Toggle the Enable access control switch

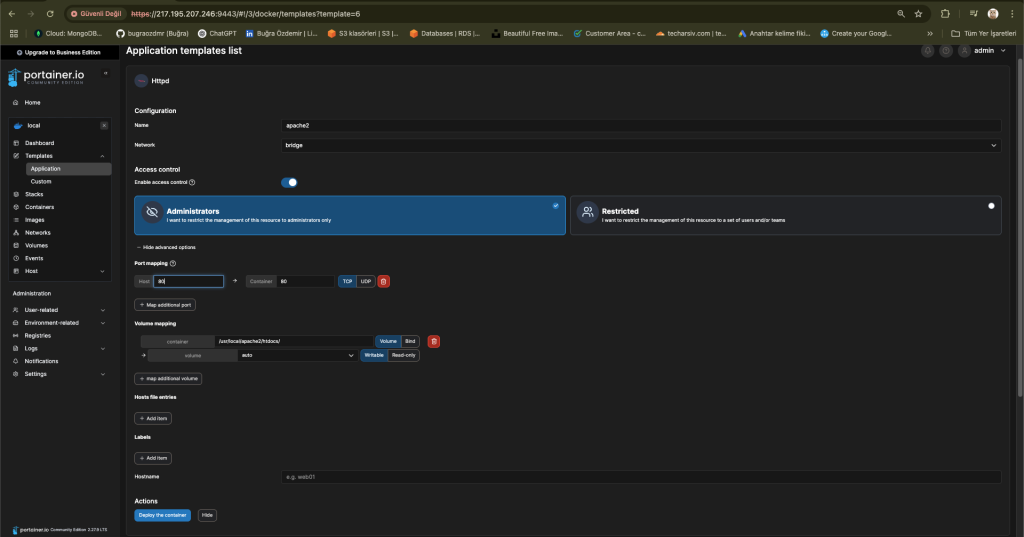point(289,182)
